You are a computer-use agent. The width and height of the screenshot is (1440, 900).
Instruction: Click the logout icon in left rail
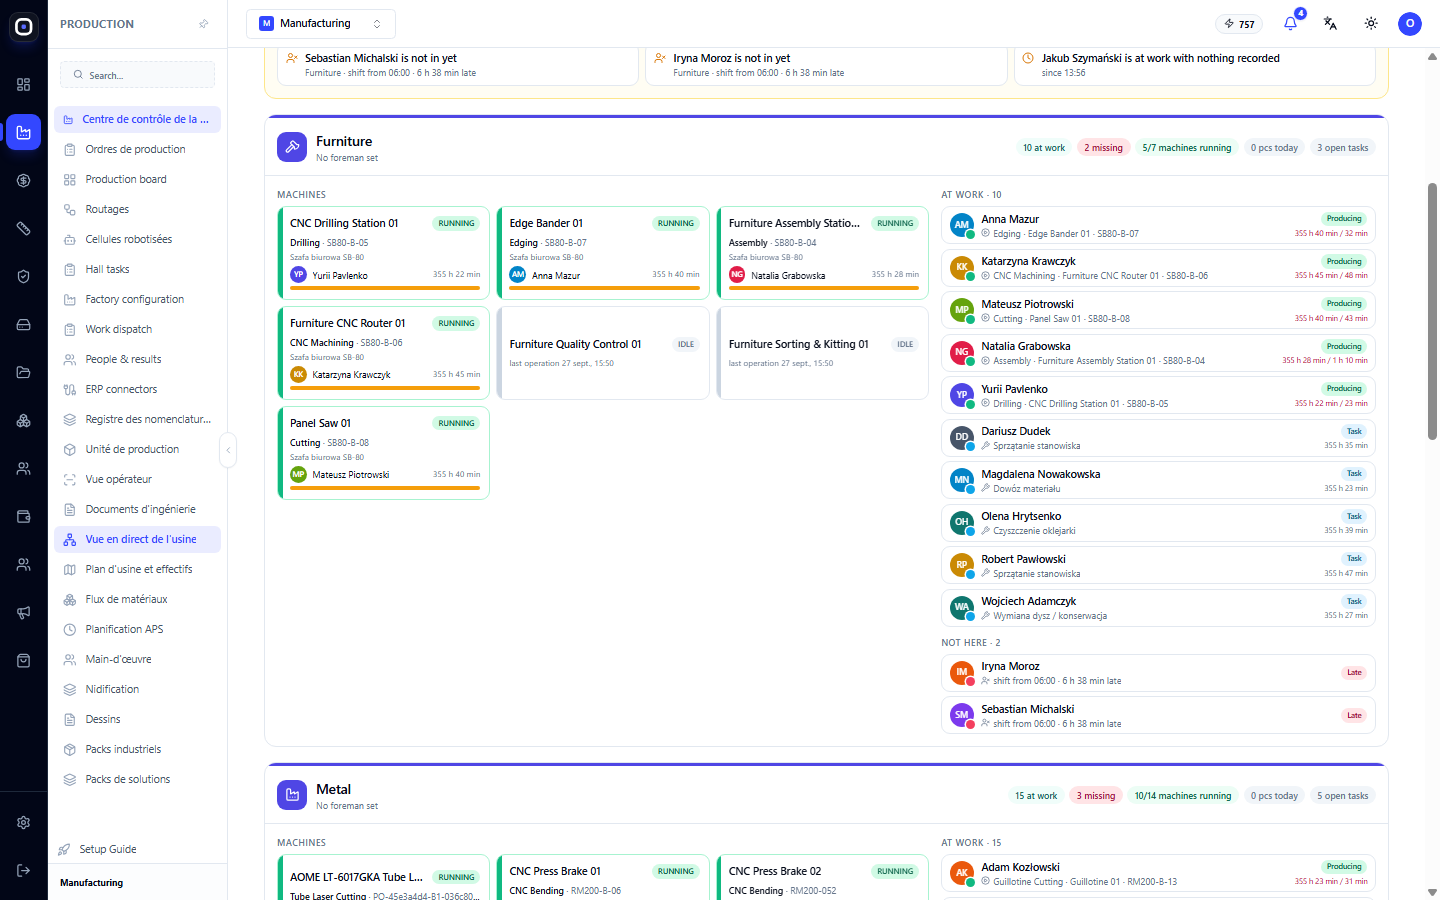(24, 870)
